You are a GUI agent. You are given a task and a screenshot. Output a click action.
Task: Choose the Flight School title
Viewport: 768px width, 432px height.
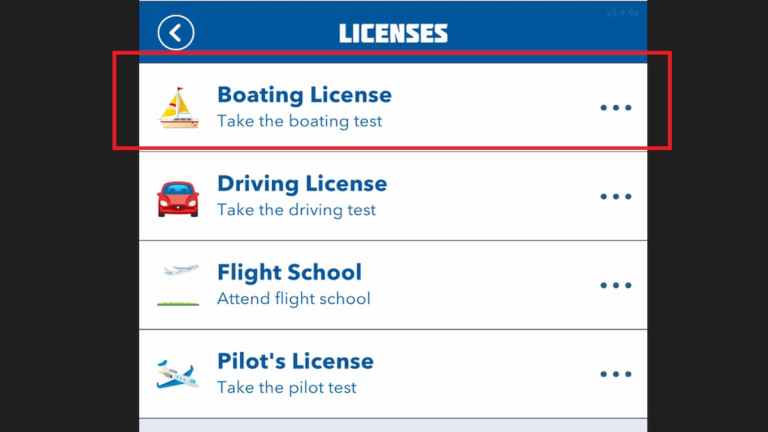[x=289, y=273]
